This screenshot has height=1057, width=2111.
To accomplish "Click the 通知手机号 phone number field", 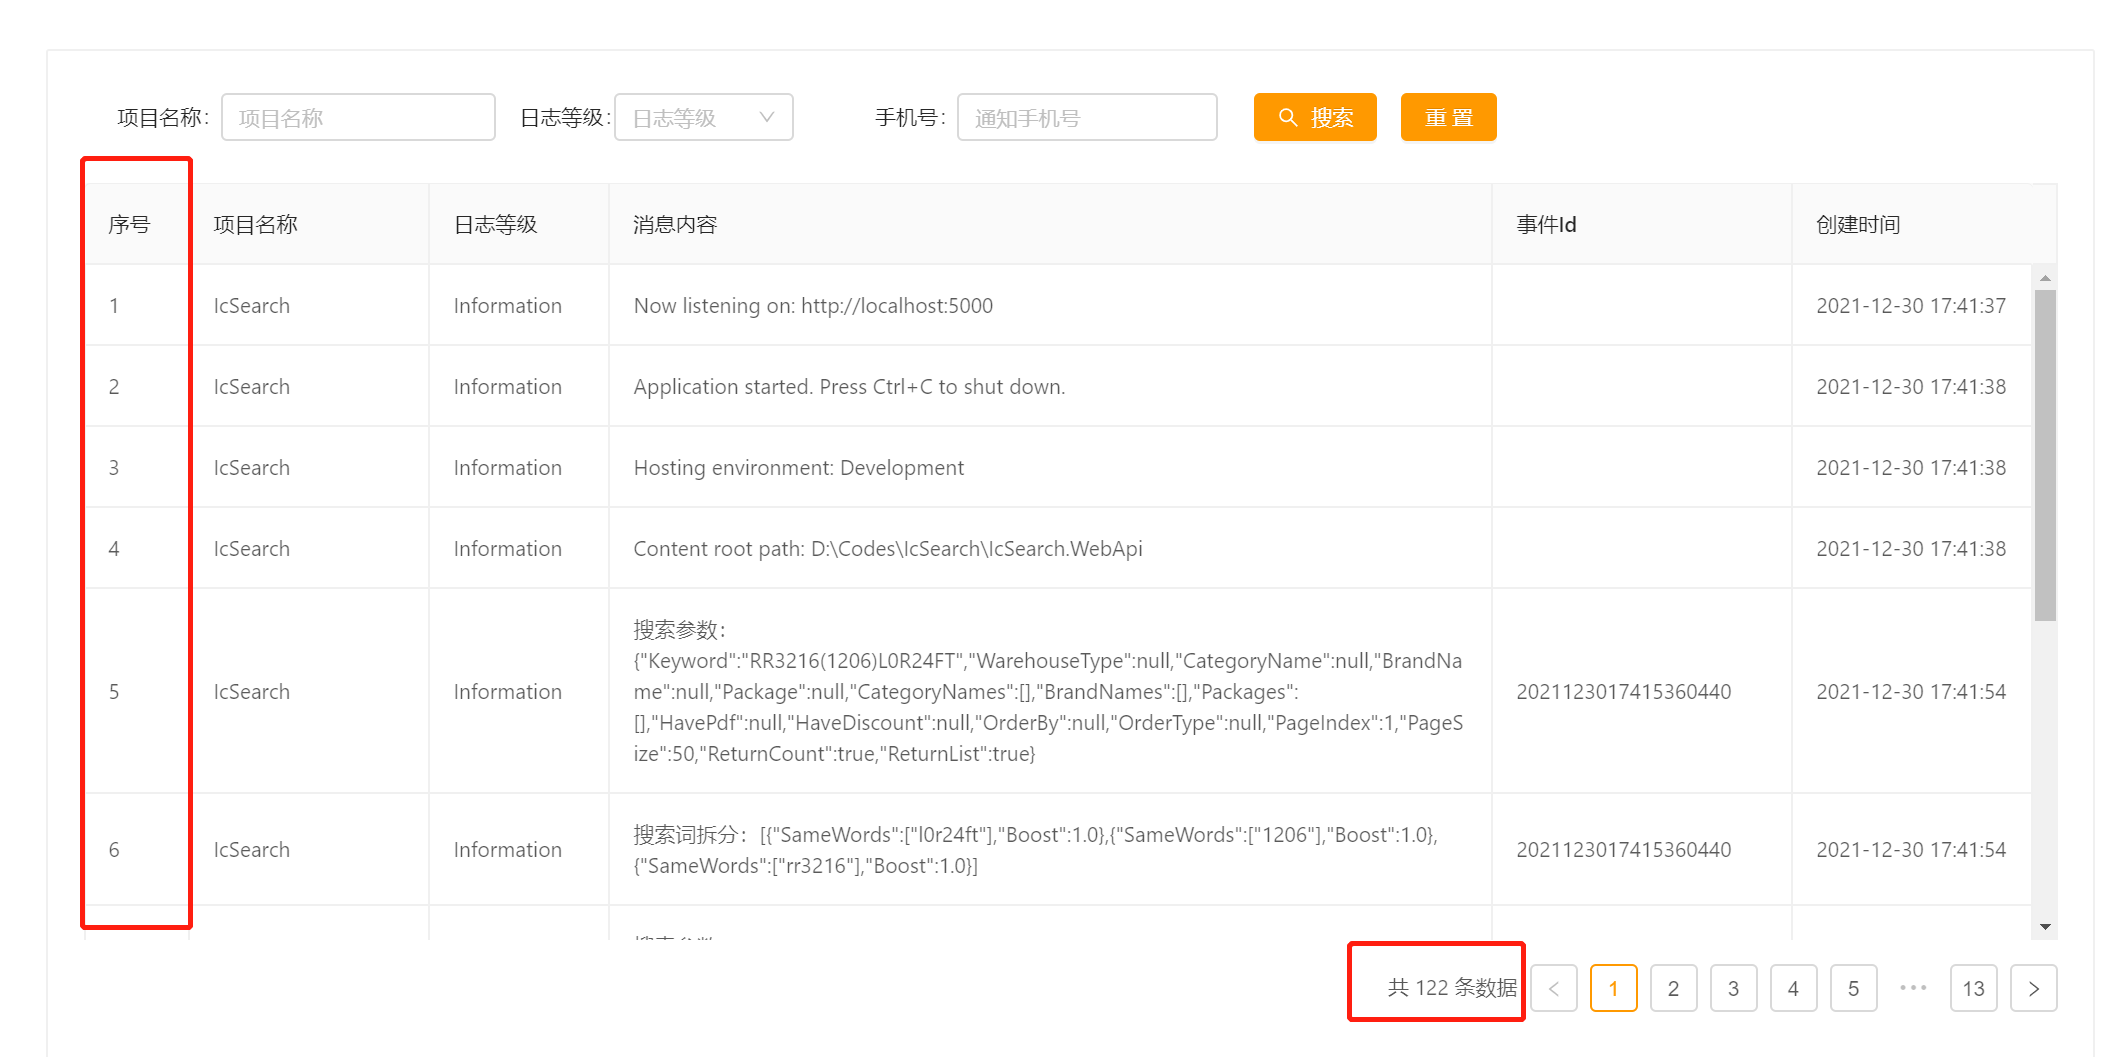I will pos(1086,117).
